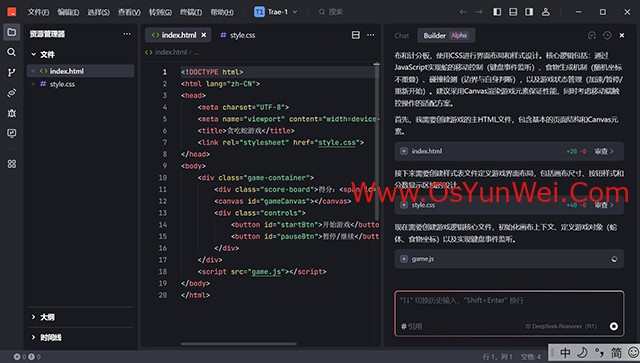Stop generation with the round send button
Viewport: 640px width, 363px height.
click(614, 326)
